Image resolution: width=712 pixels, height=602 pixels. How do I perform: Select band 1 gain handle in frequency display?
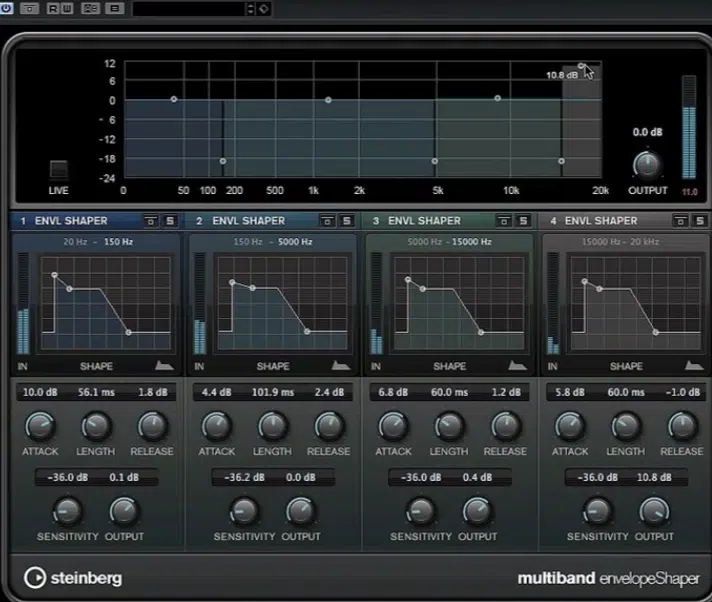pyautogui.click(x=174, y=99)
